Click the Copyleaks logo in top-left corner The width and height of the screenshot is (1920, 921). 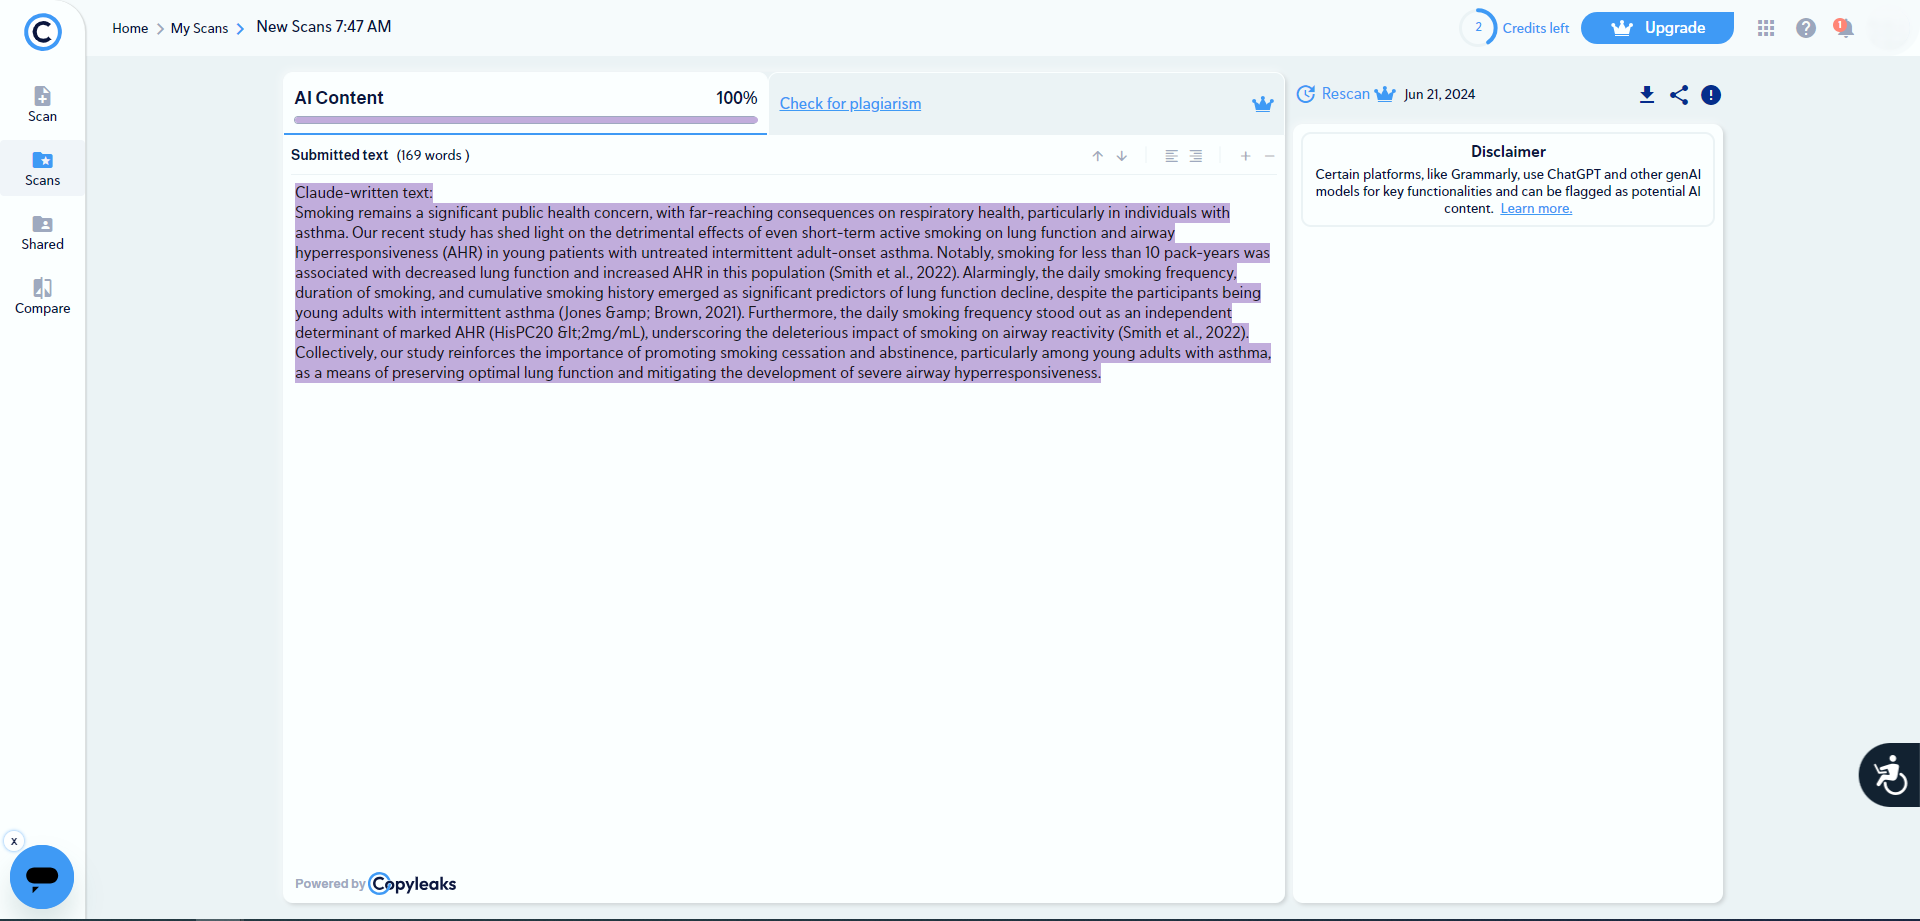(x=42, y=32)
